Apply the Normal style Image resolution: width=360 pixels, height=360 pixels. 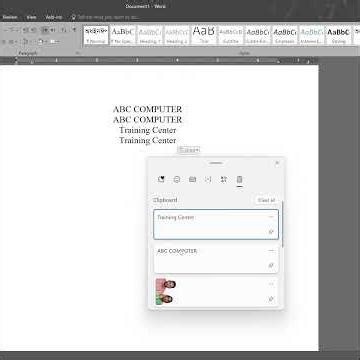96,35
